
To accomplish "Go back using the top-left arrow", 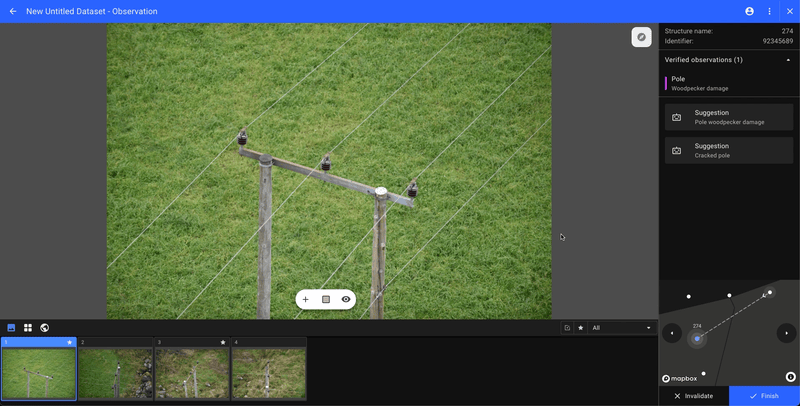I will point(13,11).
